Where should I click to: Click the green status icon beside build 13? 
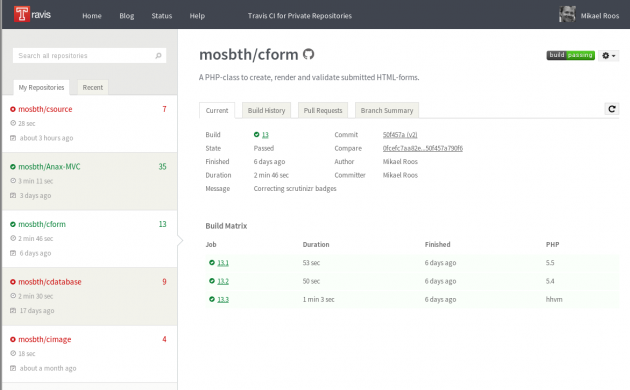point(256,135)
